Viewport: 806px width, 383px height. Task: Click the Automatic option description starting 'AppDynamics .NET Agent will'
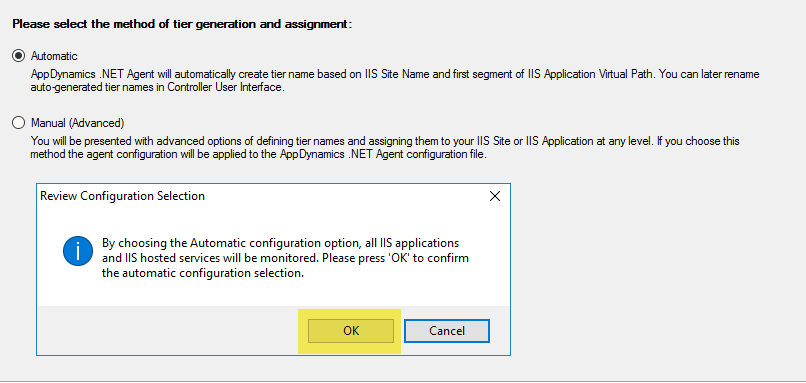click(395, 81)
